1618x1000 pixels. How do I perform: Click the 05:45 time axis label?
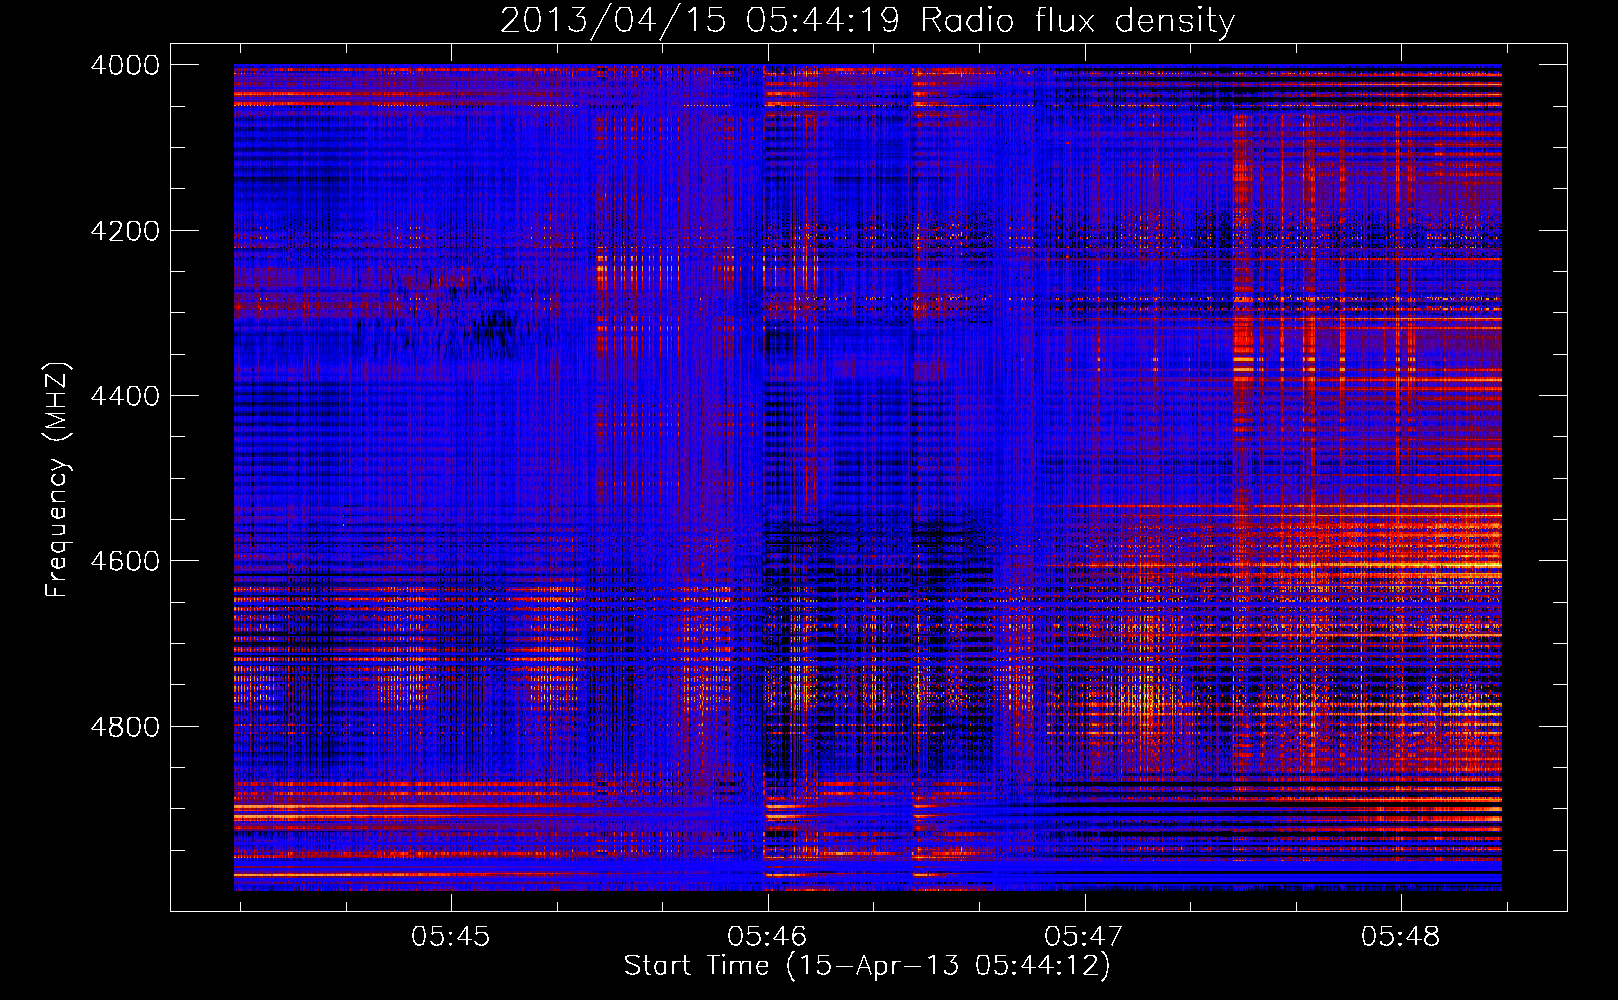[451, 936]
